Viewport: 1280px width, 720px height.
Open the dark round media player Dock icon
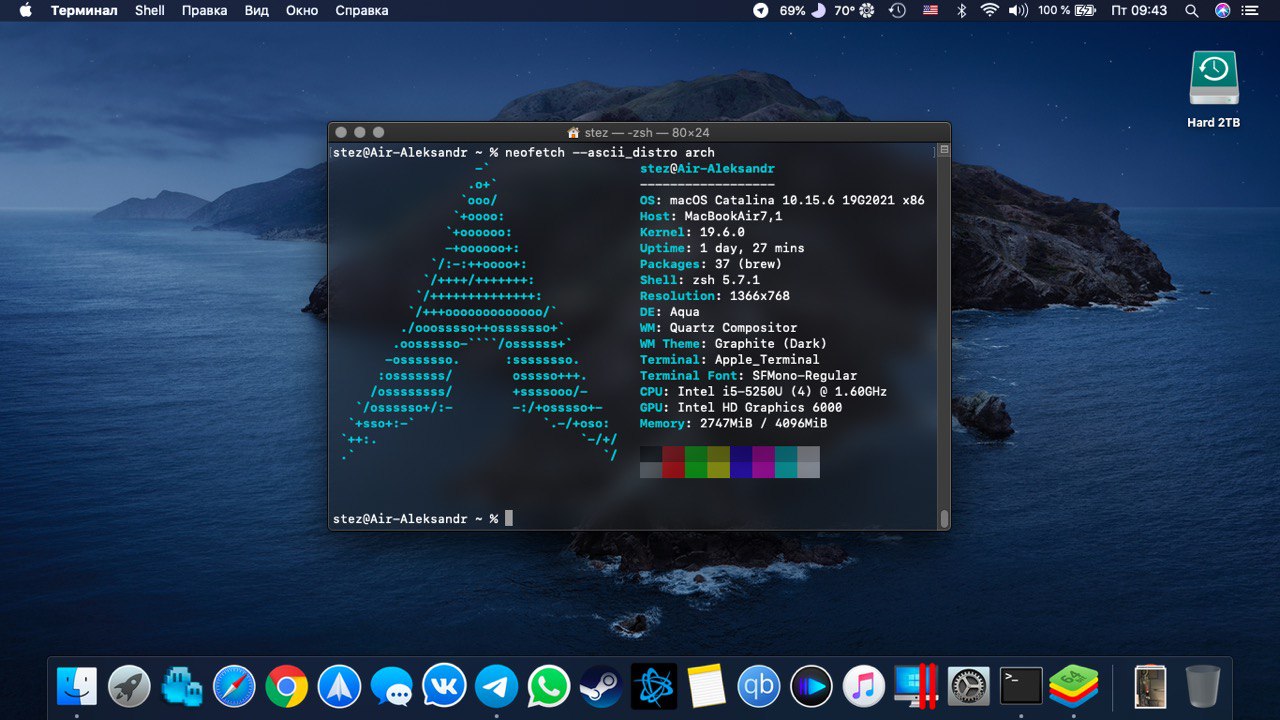click(x=811, y=686)
